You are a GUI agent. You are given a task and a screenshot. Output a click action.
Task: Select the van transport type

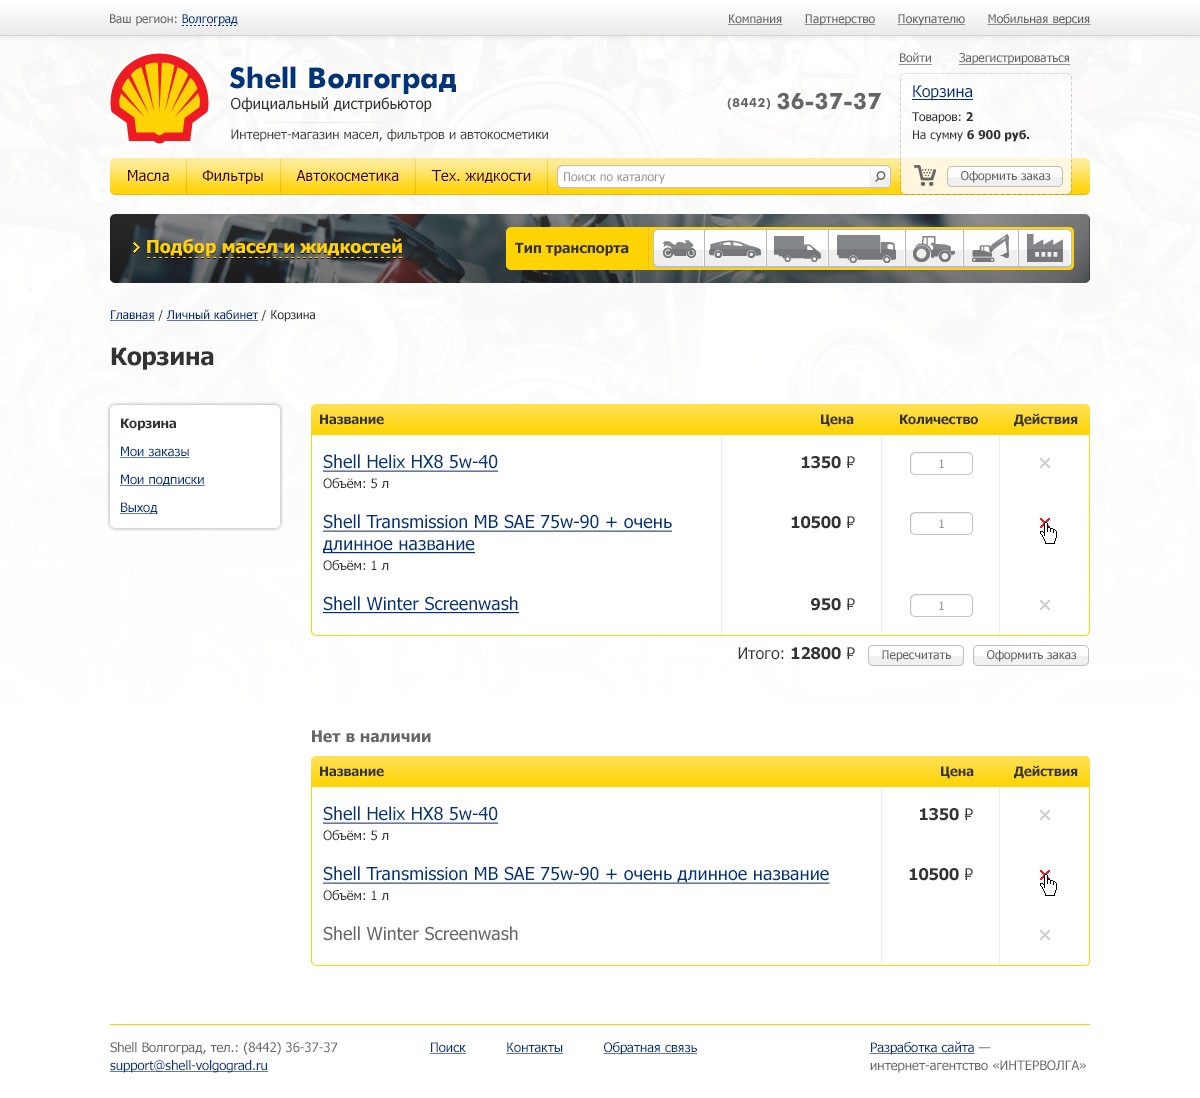click(797, 248)
